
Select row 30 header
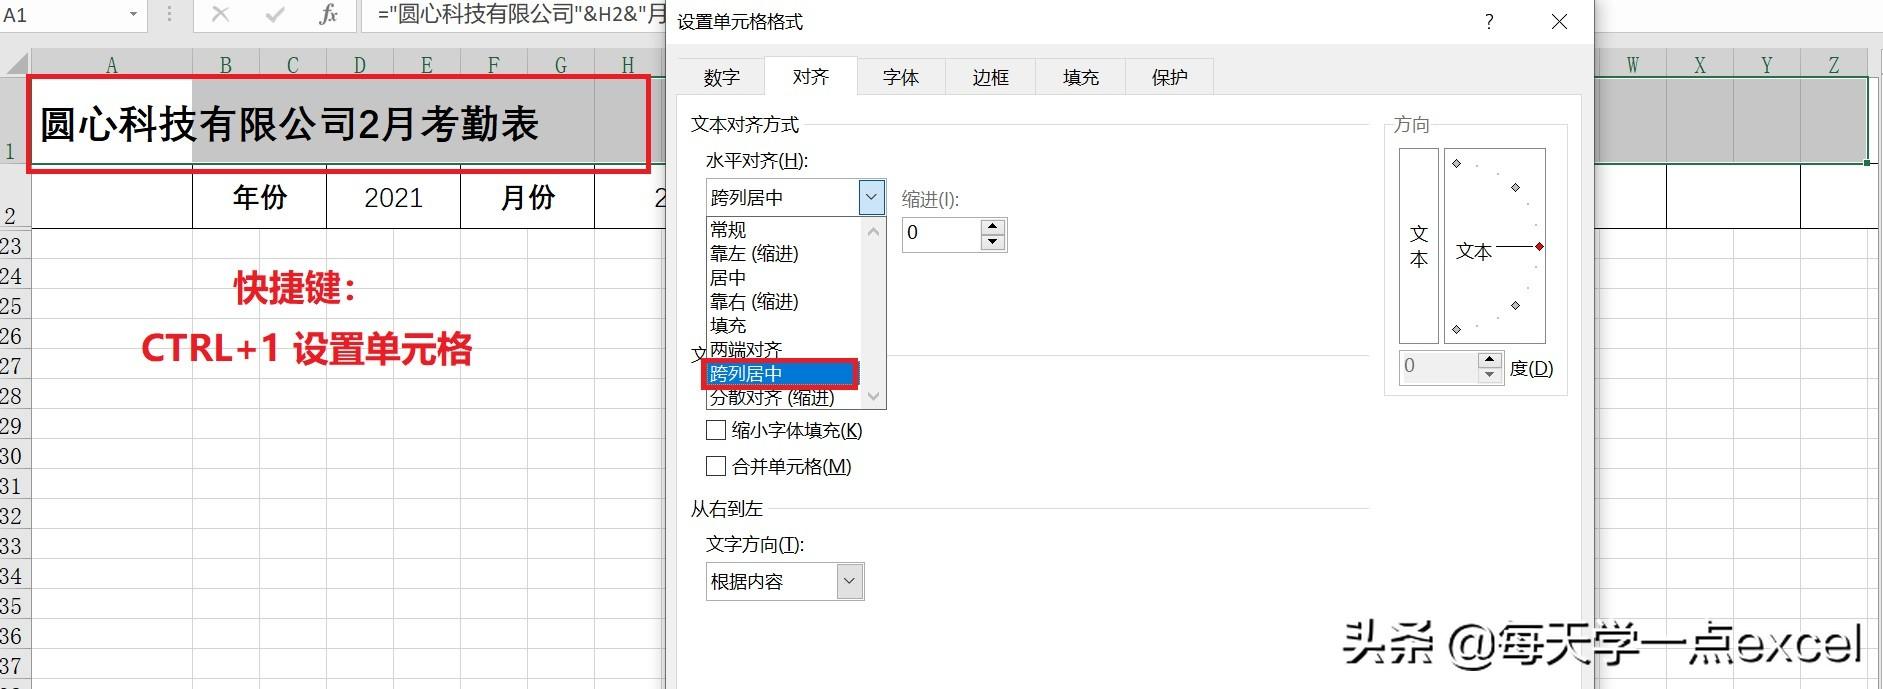[x=15, y=456]
